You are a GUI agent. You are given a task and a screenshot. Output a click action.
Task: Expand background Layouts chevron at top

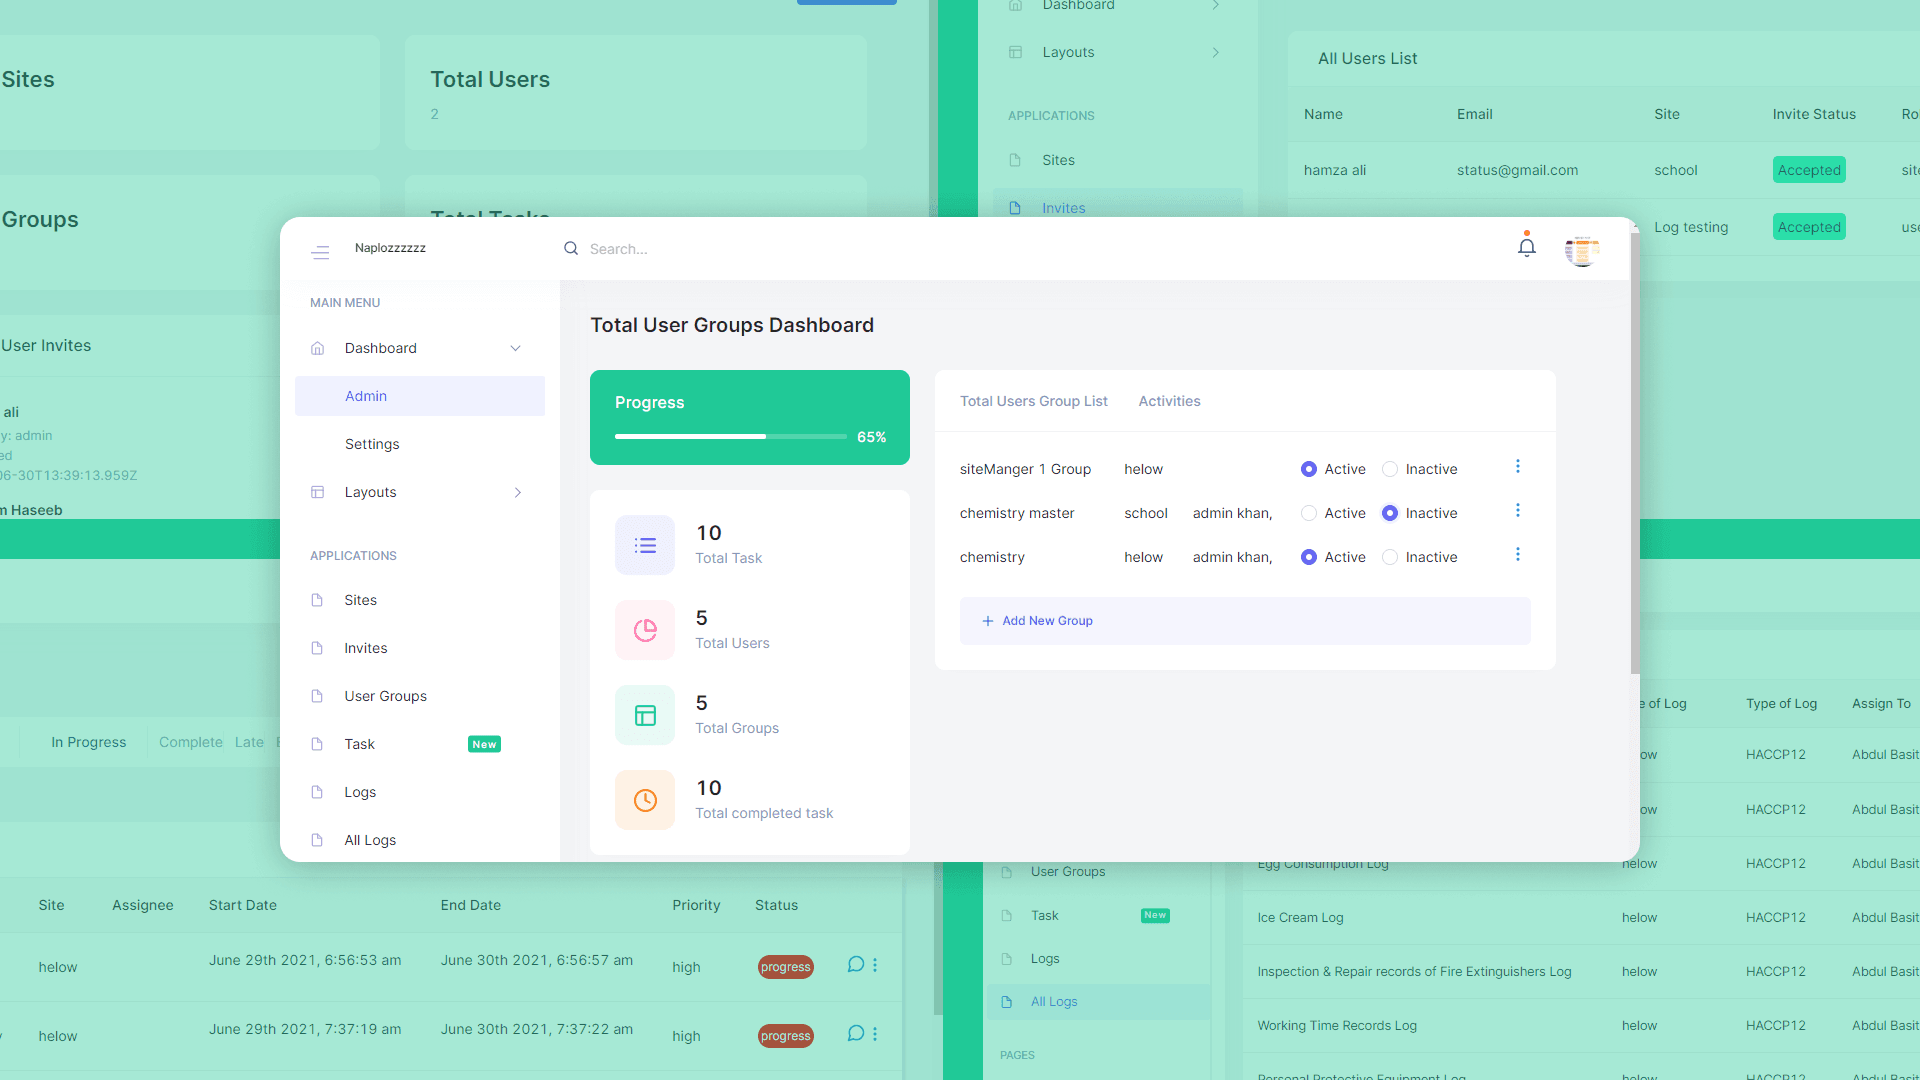click(x=1215, y=52)
